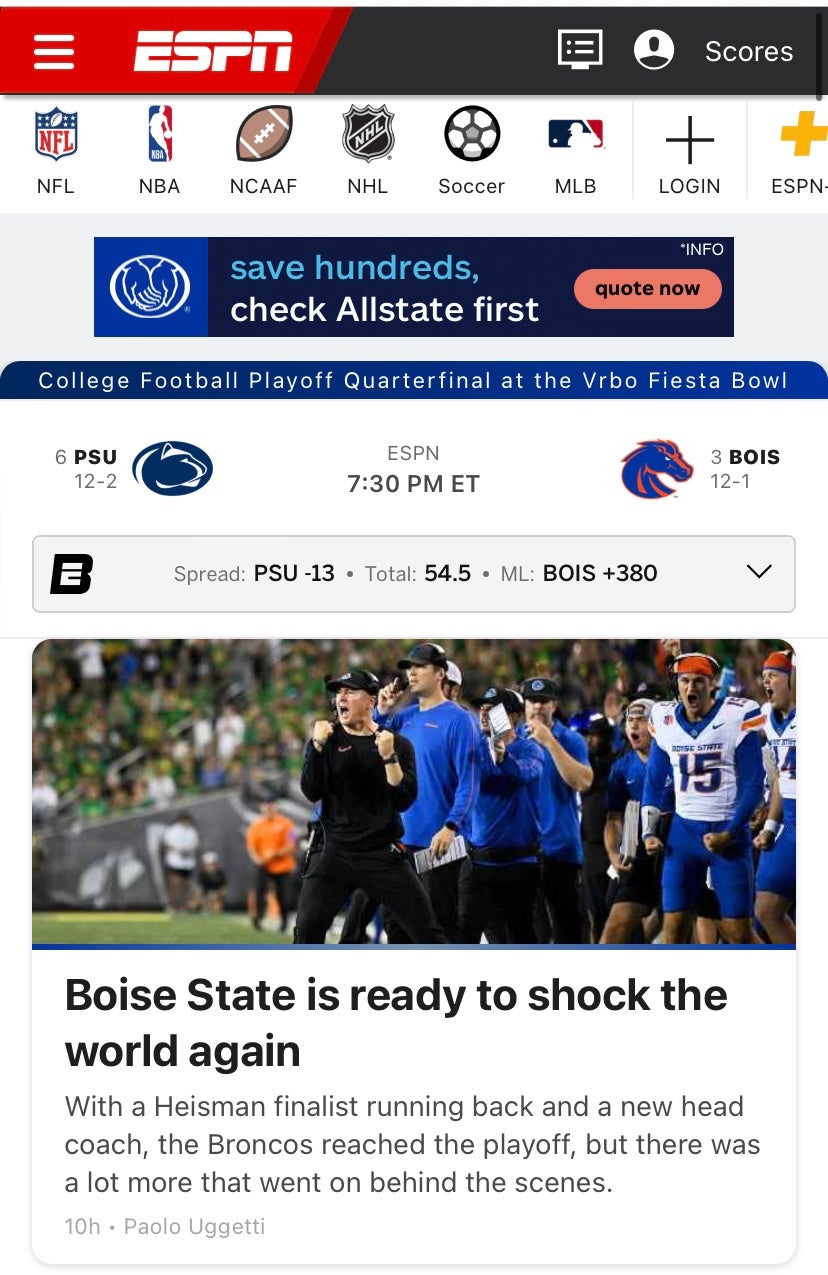Click the user profile icon
The image size is (828, 1275).
click(x=655, y=49)
